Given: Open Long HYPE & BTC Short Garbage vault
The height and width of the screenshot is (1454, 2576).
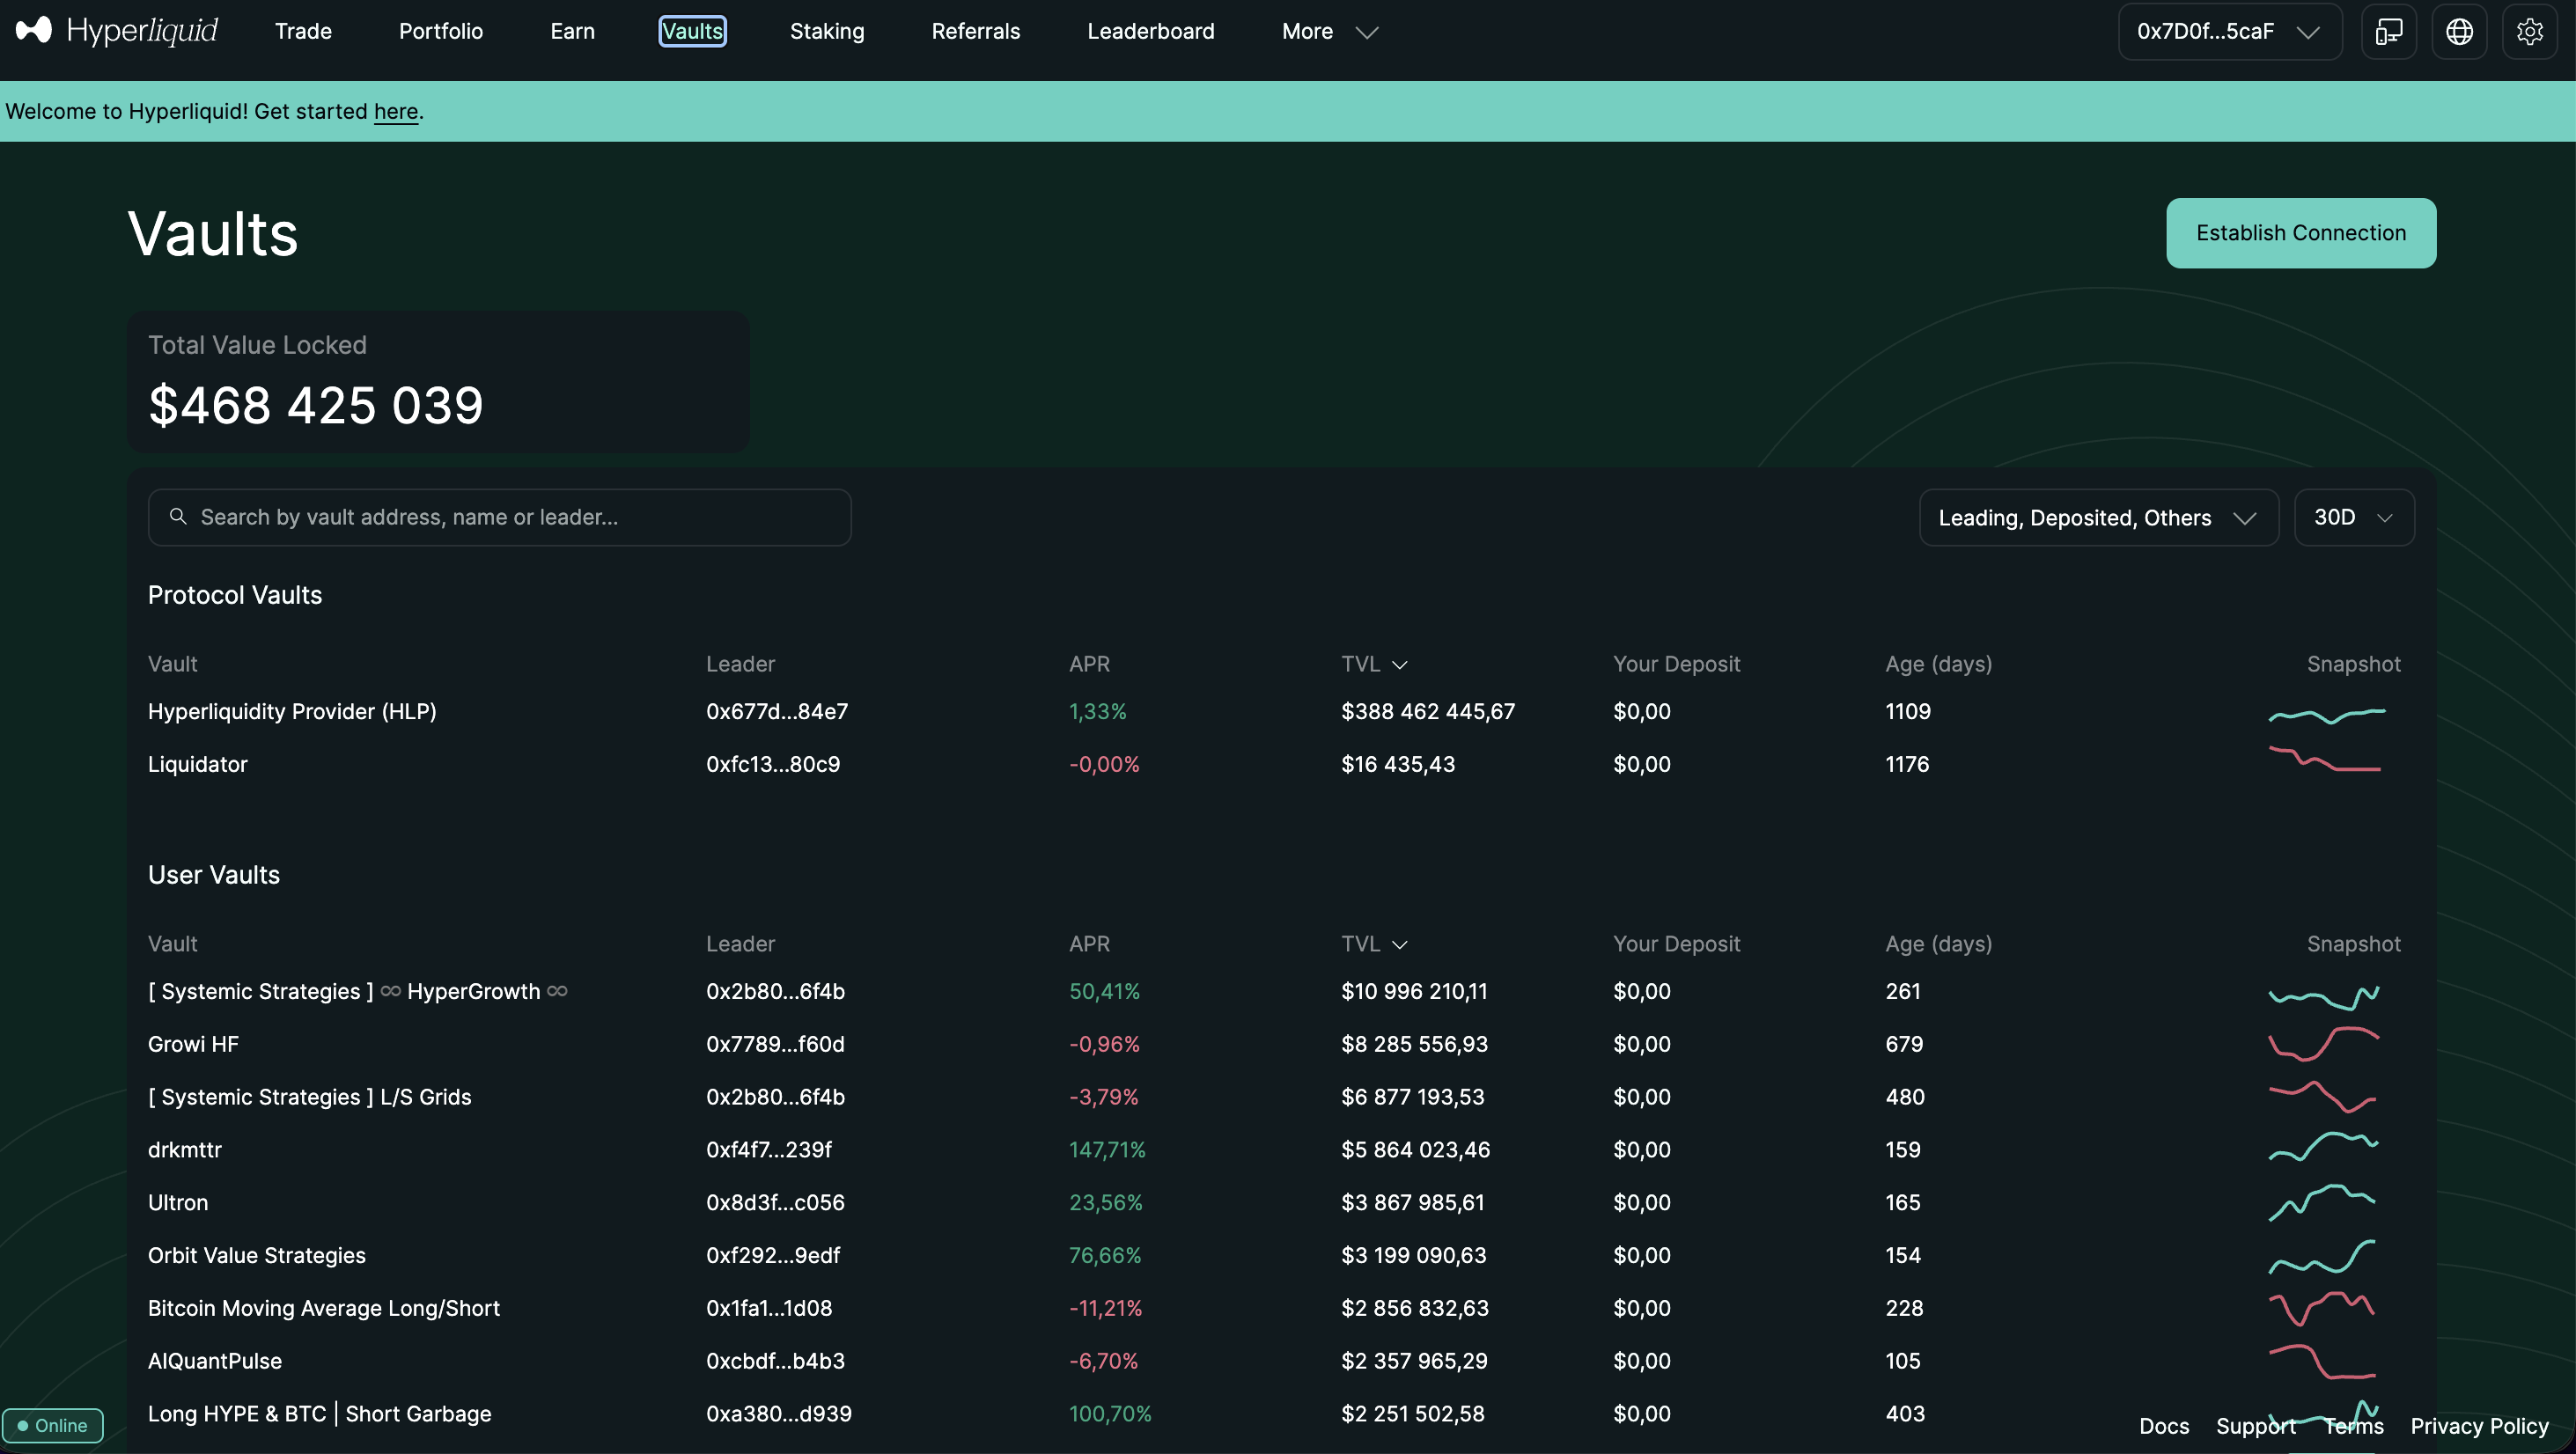Looking at the screenshot, I should click(x=320, y=1414).
